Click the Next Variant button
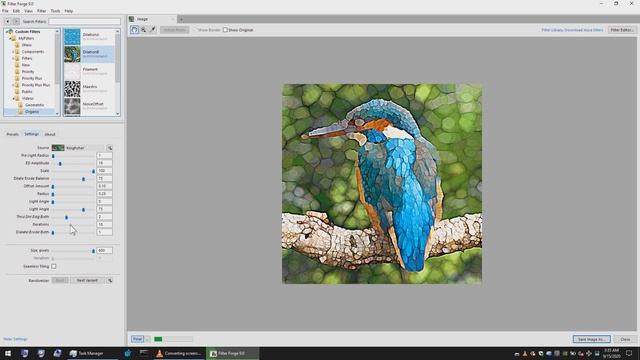 coord(87,280)
